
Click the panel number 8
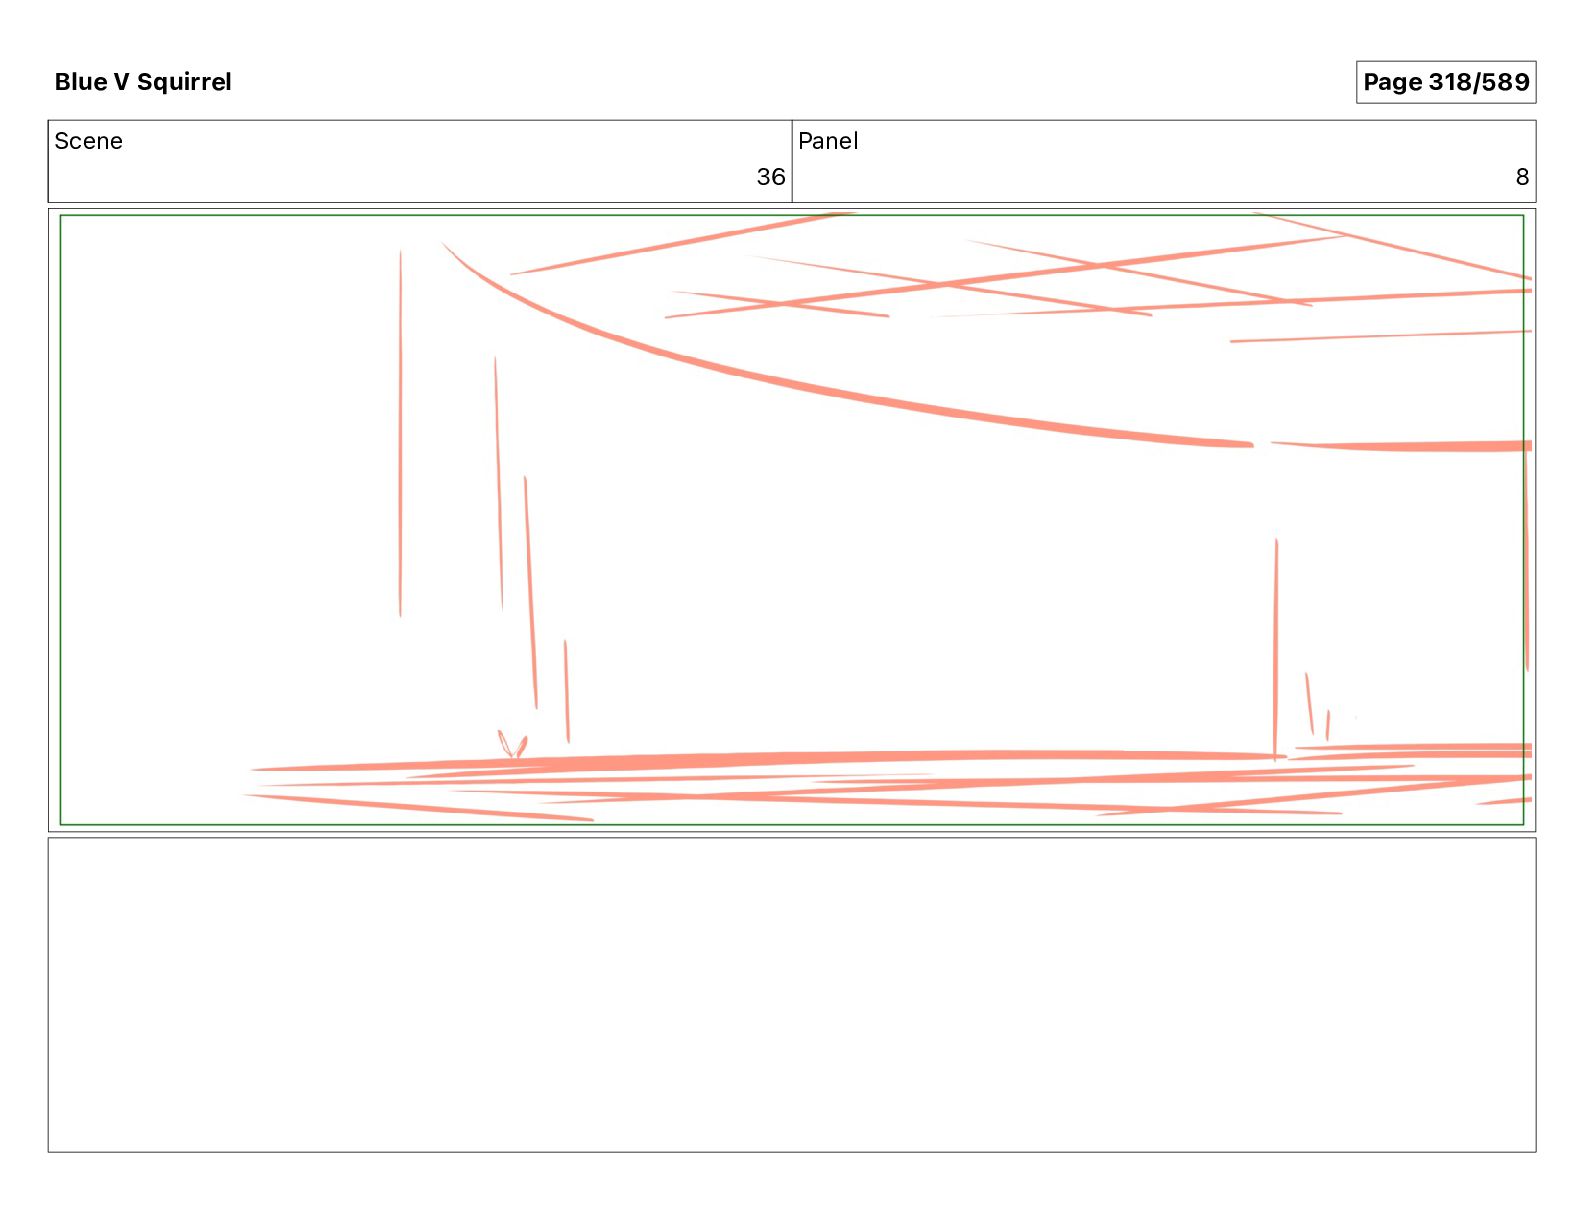coord(1522,177)
